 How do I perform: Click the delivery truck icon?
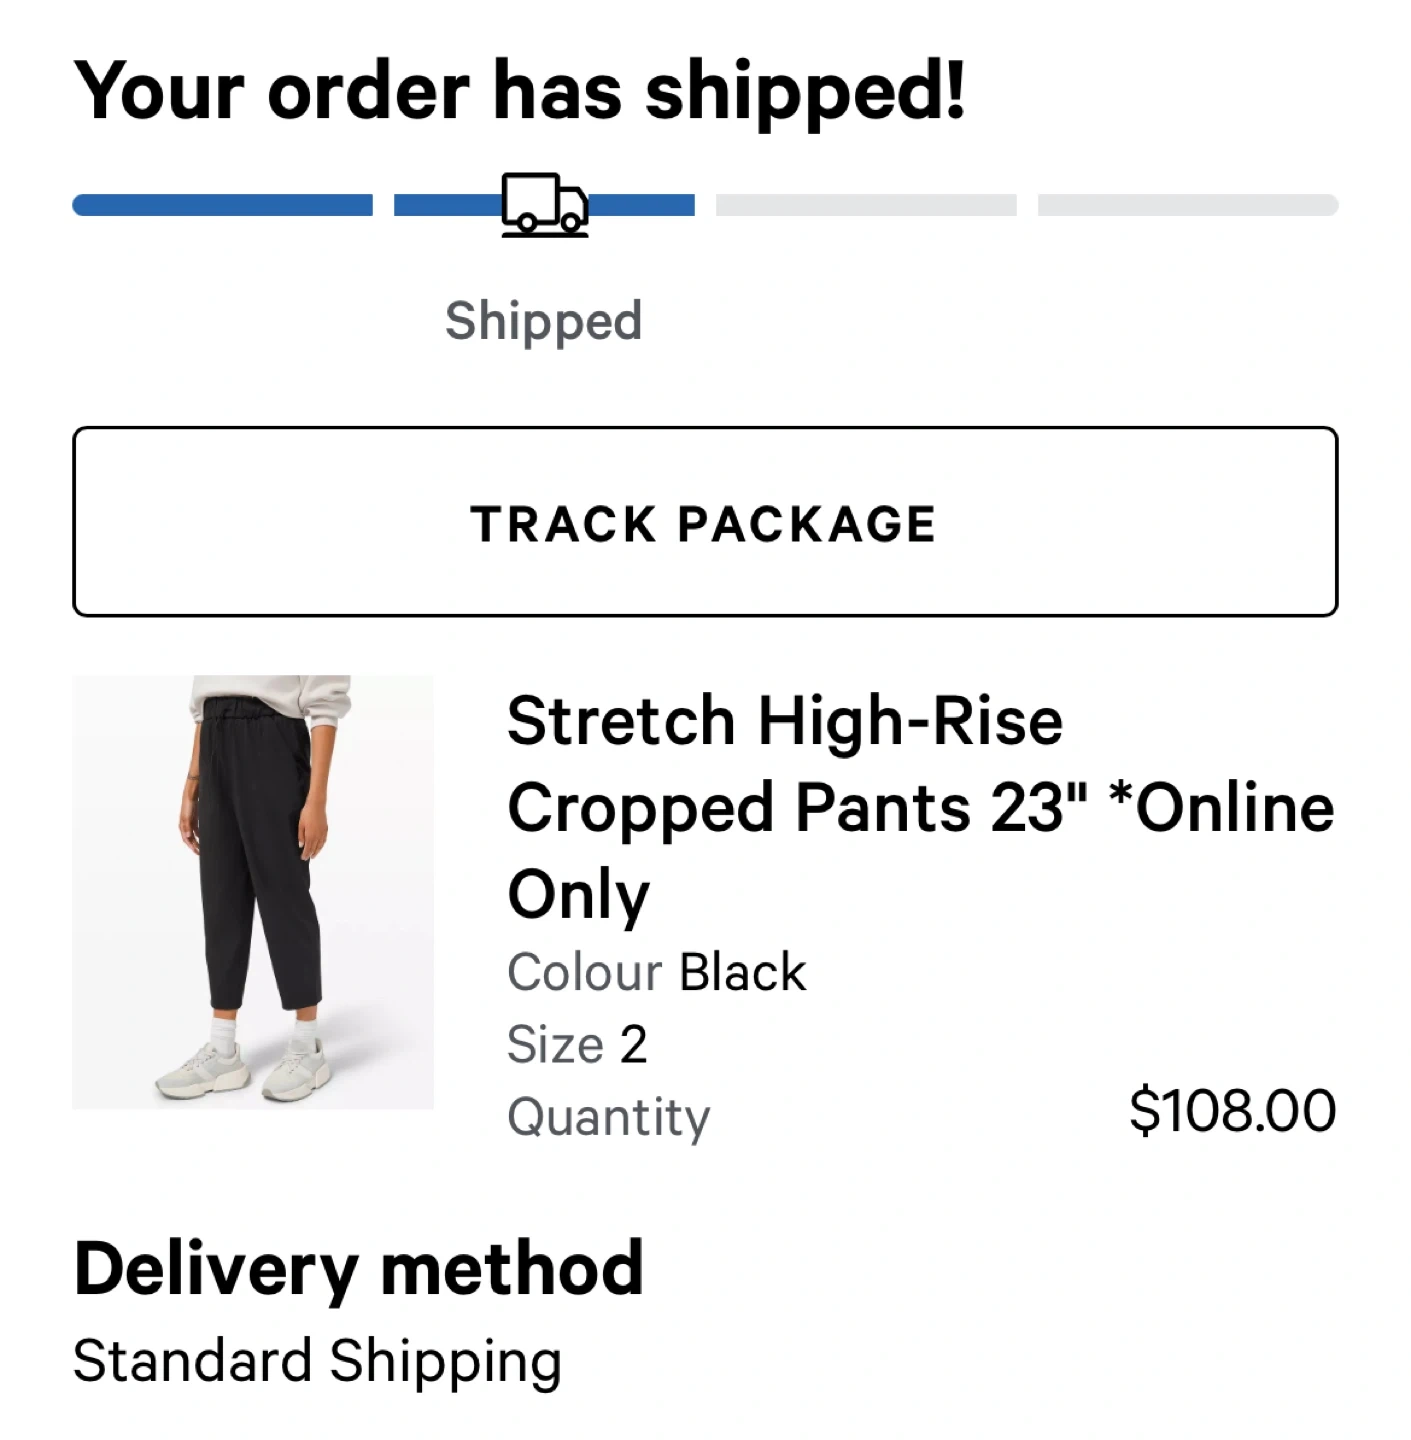pos(544,205)
